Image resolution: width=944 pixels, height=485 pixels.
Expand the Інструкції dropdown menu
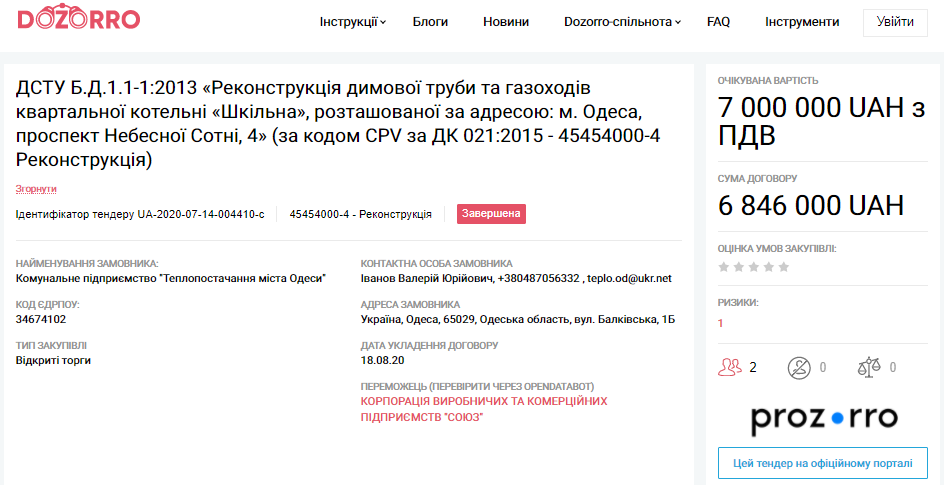[353, 22]
